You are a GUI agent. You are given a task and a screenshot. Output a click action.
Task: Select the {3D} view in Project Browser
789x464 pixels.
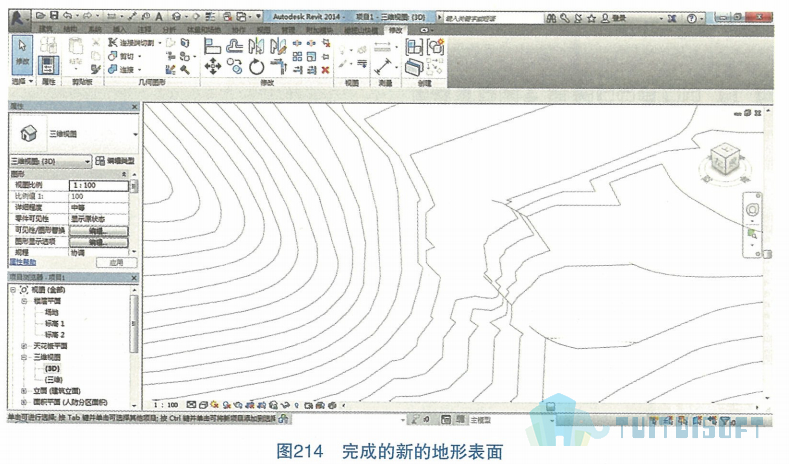[x=52, y=368]
